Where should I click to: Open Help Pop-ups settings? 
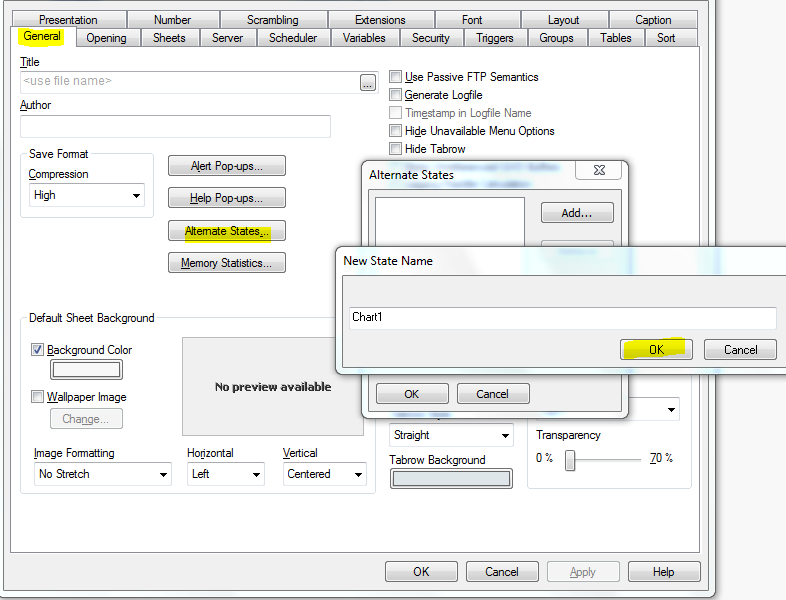227,198
